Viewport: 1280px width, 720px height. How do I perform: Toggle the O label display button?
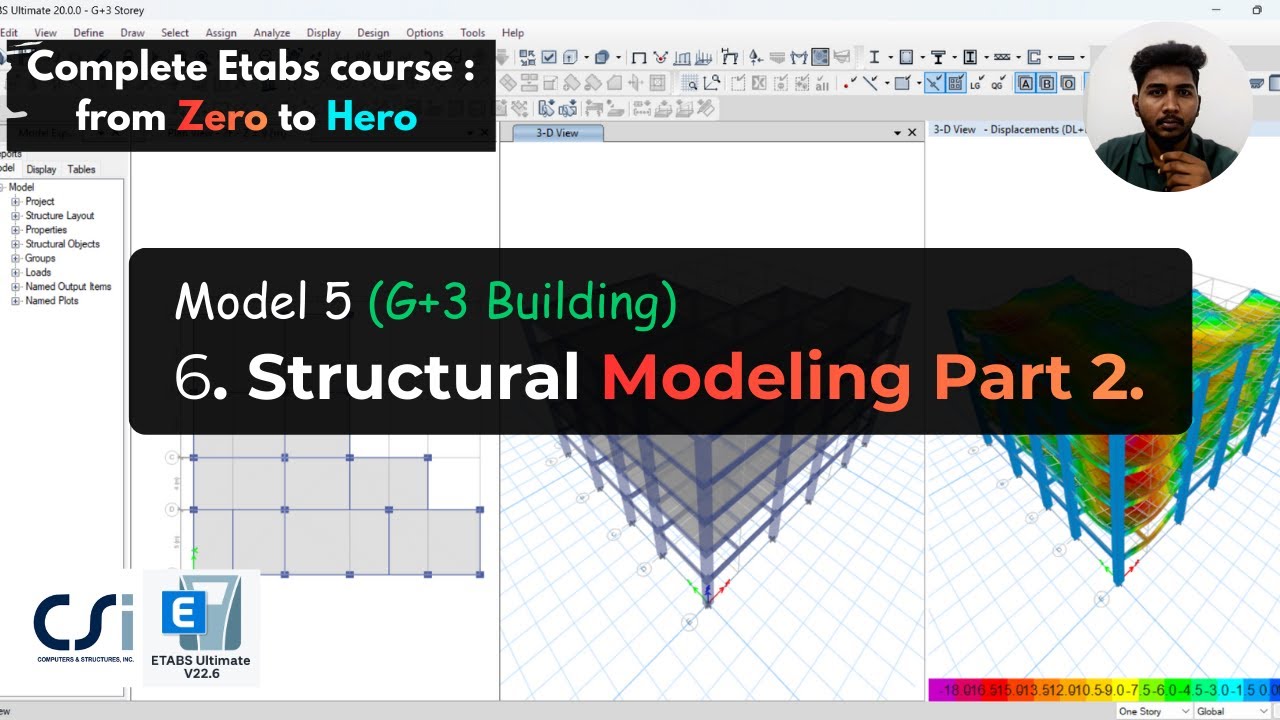[1067, 83]
